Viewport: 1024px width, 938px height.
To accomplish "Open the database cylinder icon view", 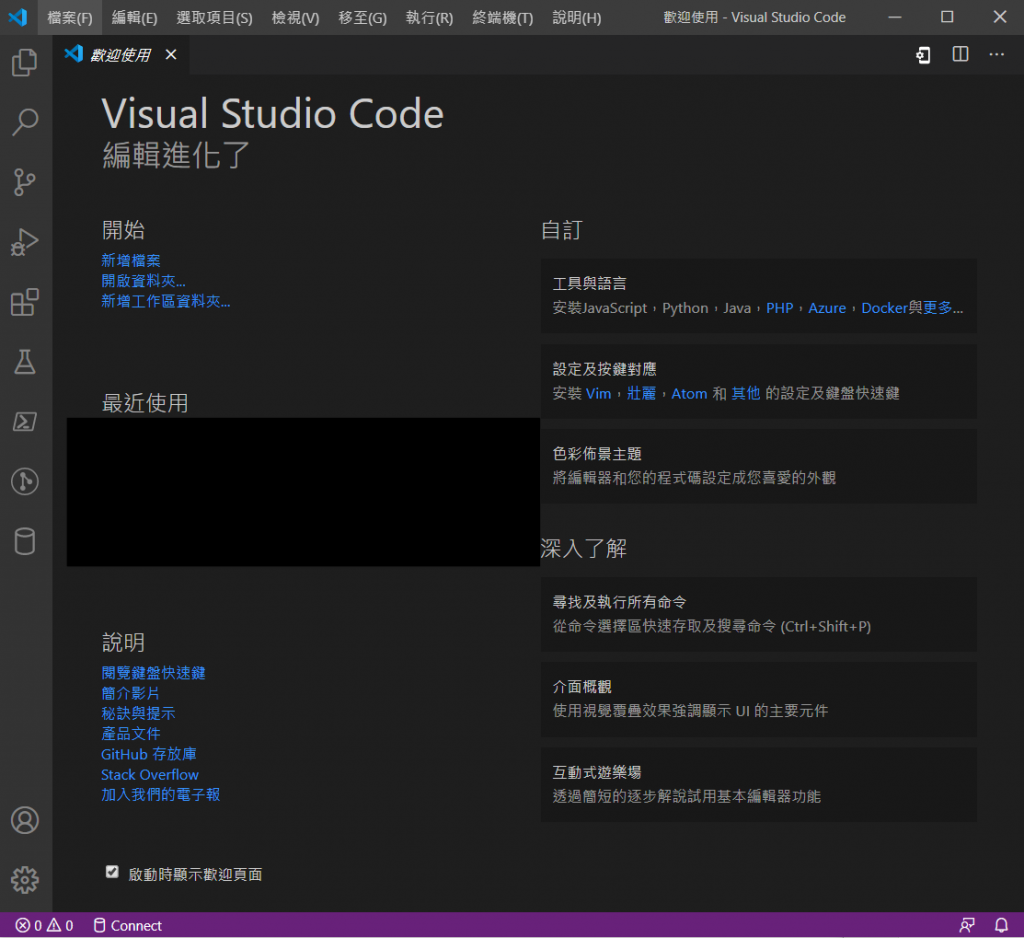I will [25, 541].
